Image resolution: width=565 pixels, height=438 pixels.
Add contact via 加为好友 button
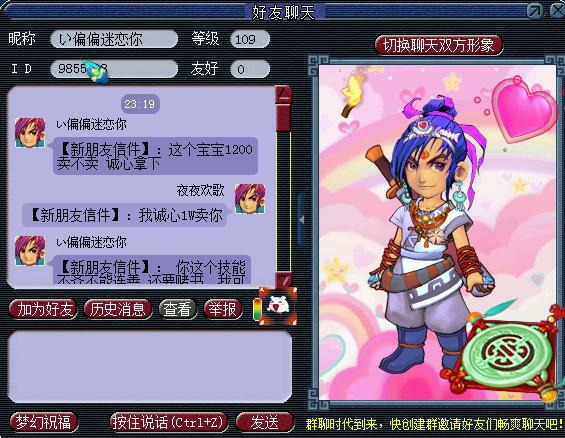(43, 309)
